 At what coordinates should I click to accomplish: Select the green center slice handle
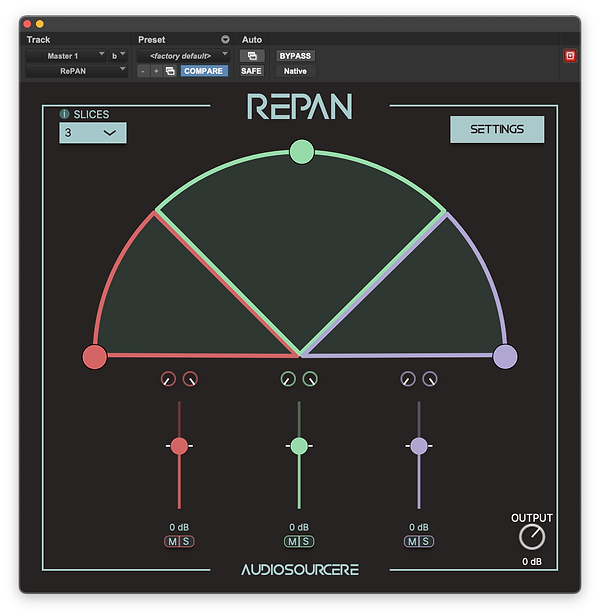pos(302,152)
